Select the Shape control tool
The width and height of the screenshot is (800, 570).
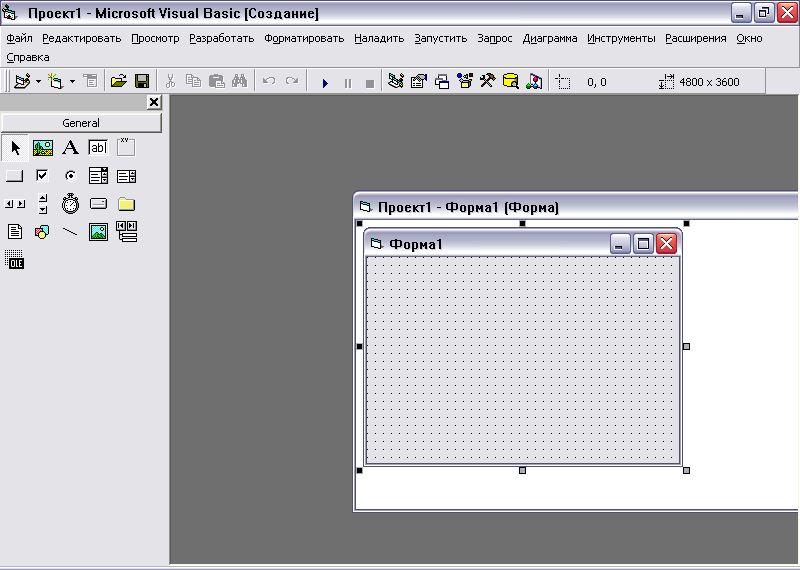42,232
